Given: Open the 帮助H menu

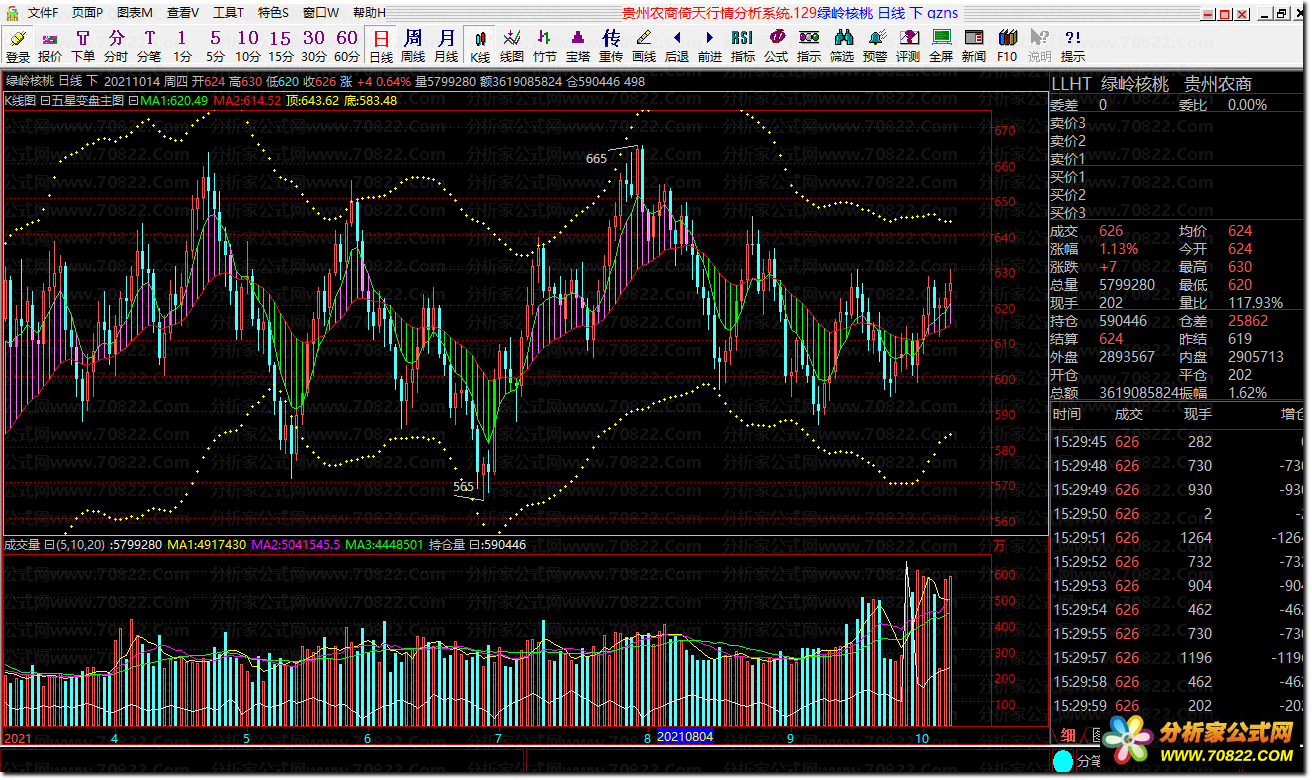Looking at the screenshot, I should click(369, 13).
